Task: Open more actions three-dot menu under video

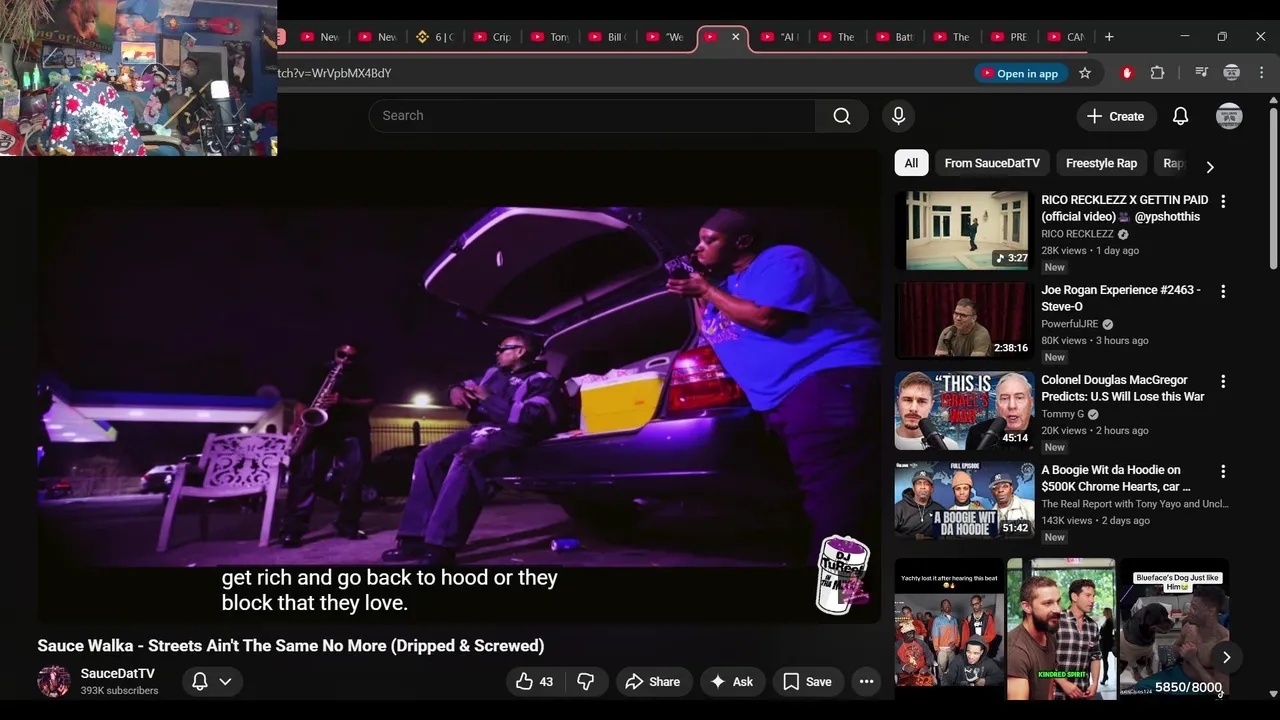Action: click(867, 682)
